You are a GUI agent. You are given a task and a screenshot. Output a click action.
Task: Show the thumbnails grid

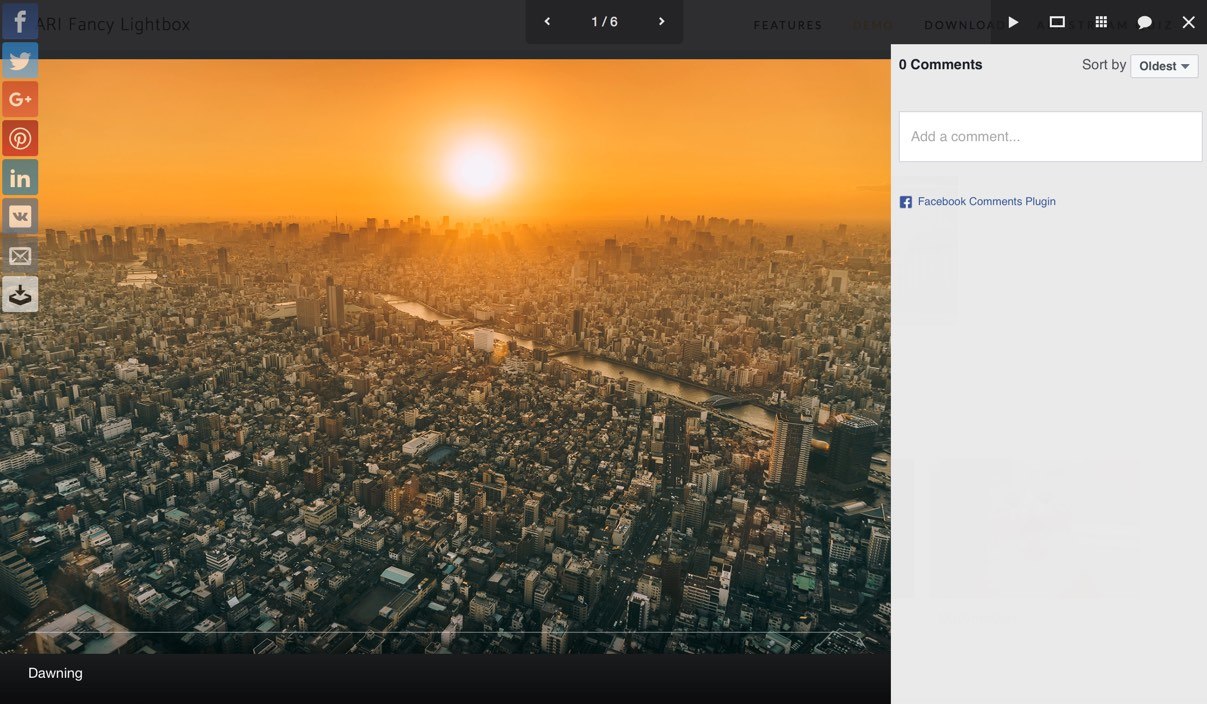tap(1101, 22)
